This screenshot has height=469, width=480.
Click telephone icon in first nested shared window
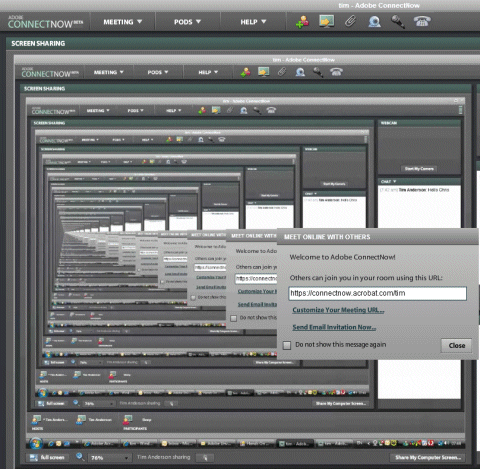[336, 72]
